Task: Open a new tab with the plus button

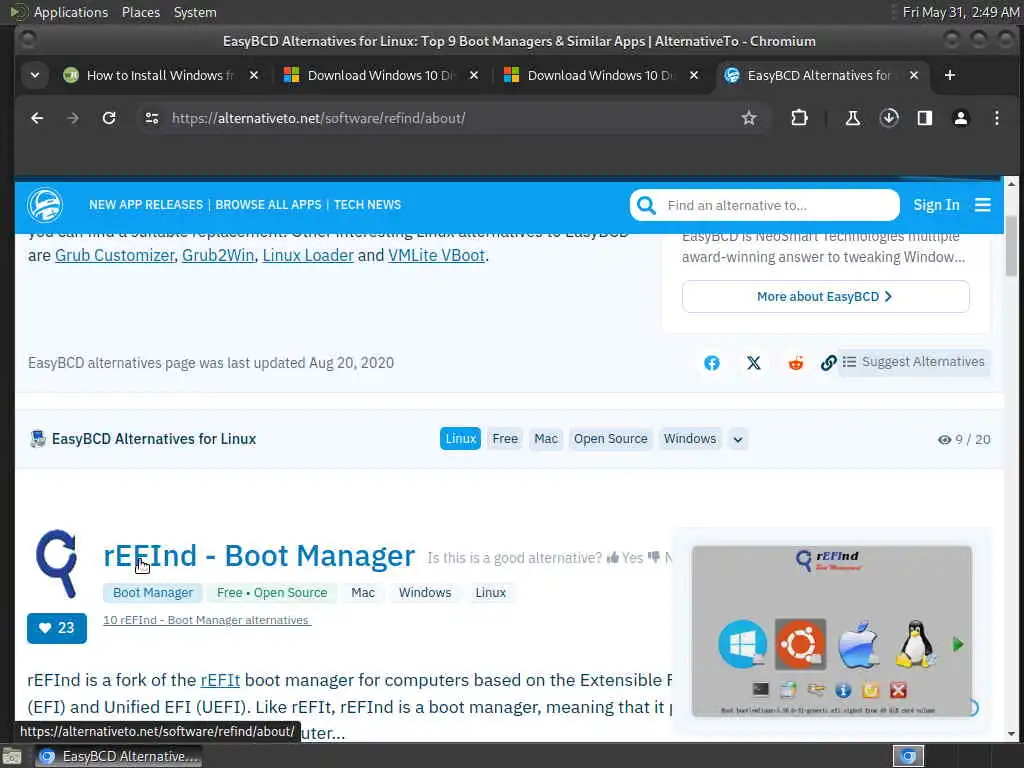Action: pos(950,75)
